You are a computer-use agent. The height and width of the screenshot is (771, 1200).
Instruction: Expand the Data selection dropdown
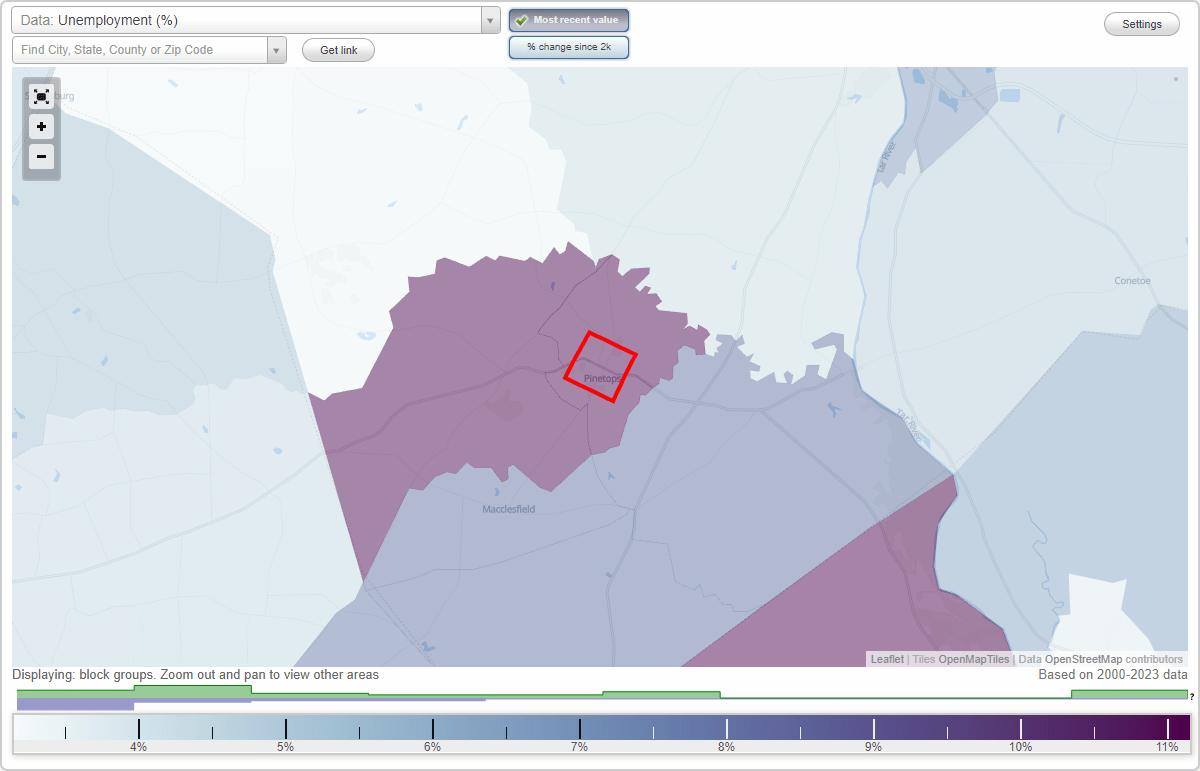489,19
